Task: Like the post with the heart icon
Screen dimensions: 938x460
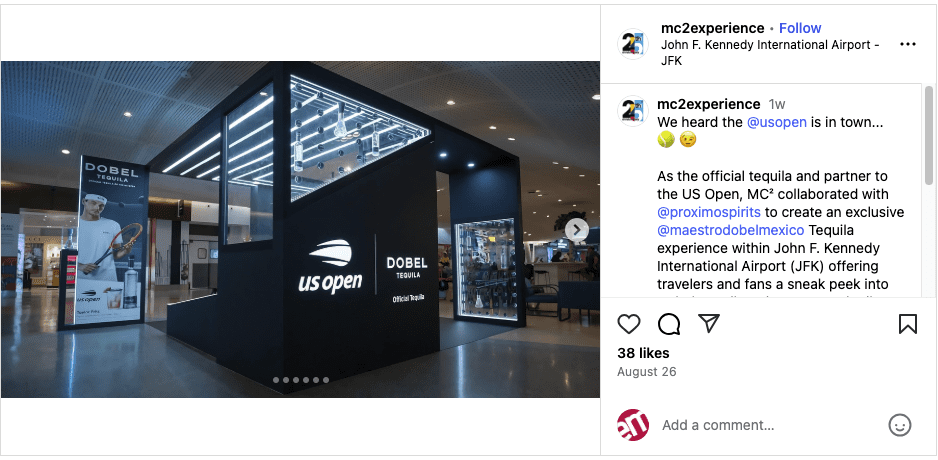Action: [x=629, y=324]
